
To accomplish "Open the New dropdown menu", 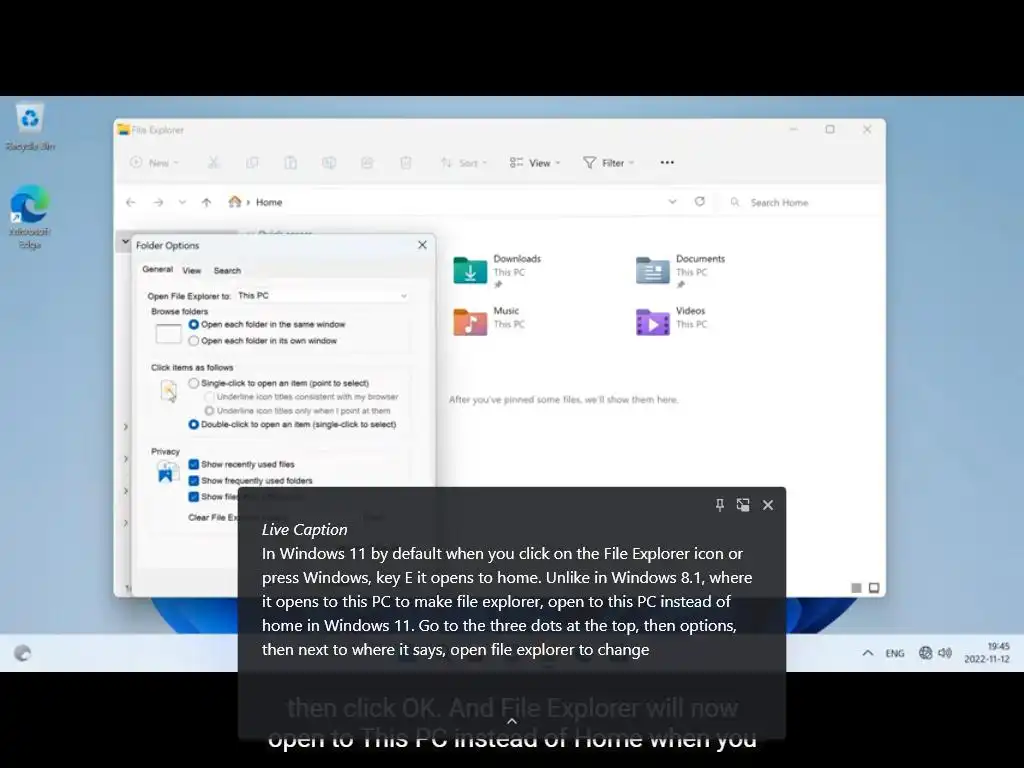I will click(x=155, y=163).
